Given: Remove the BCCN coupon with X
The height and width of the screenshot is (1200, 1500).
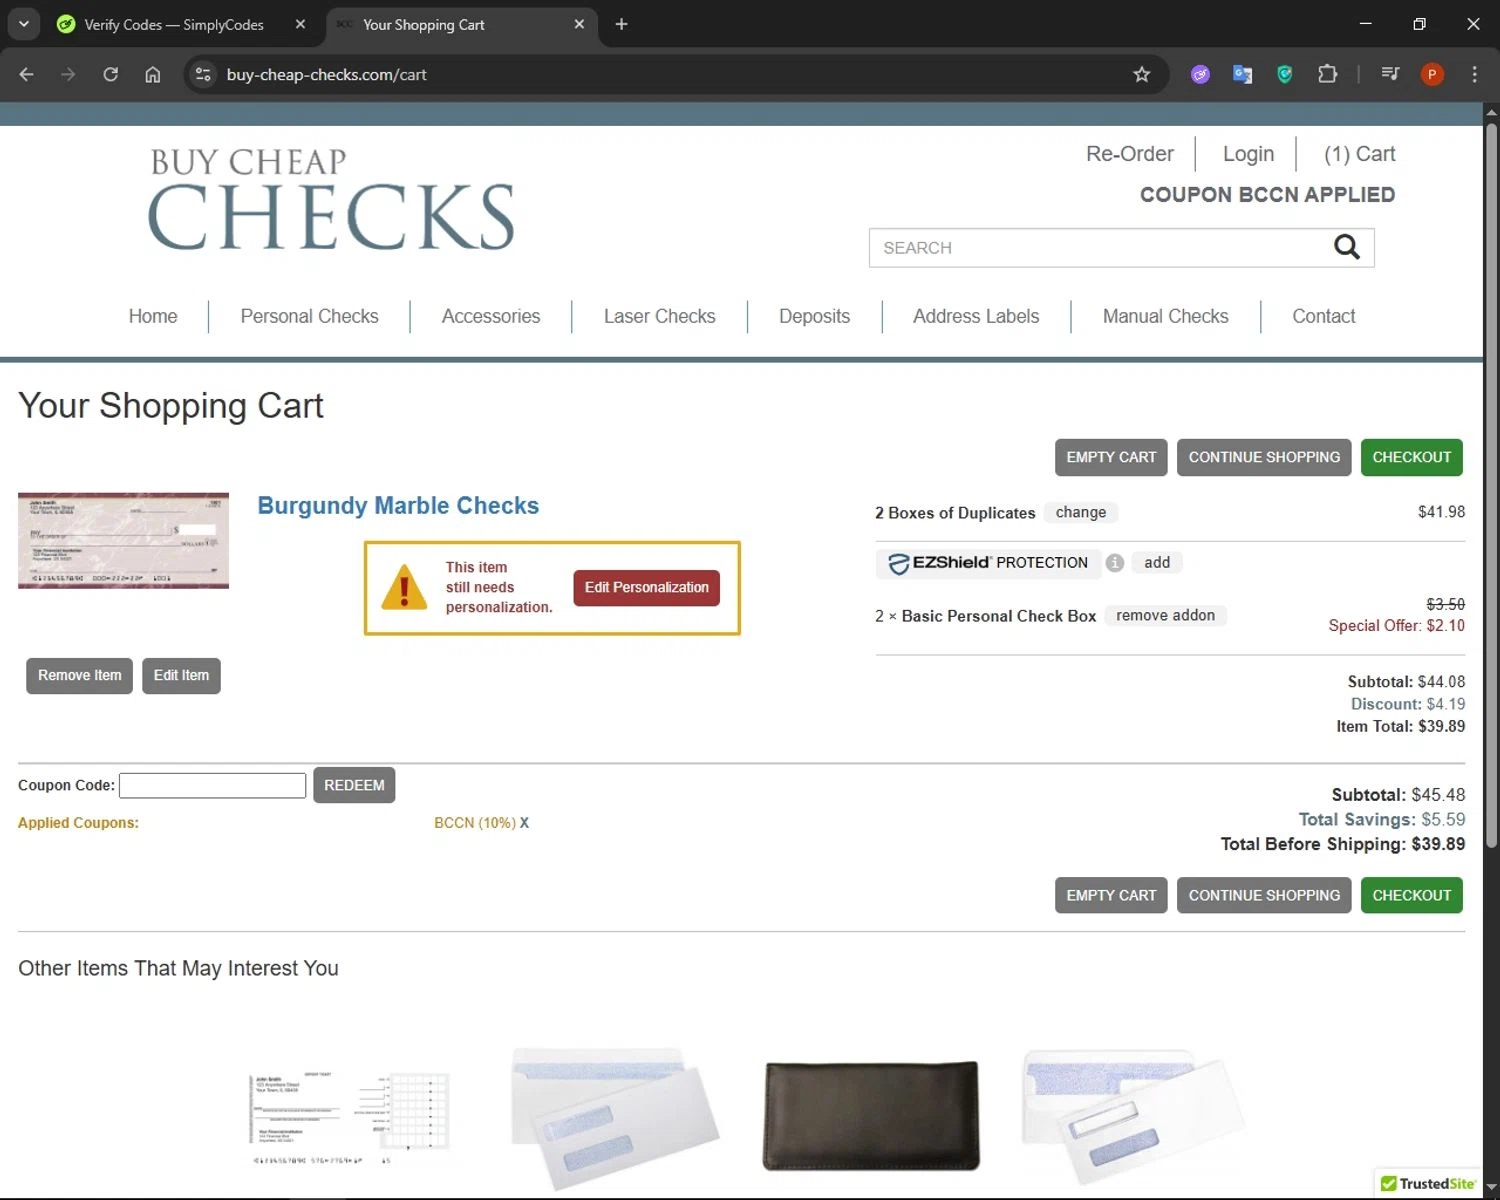Looking at the screenshot, I should 524,823.
